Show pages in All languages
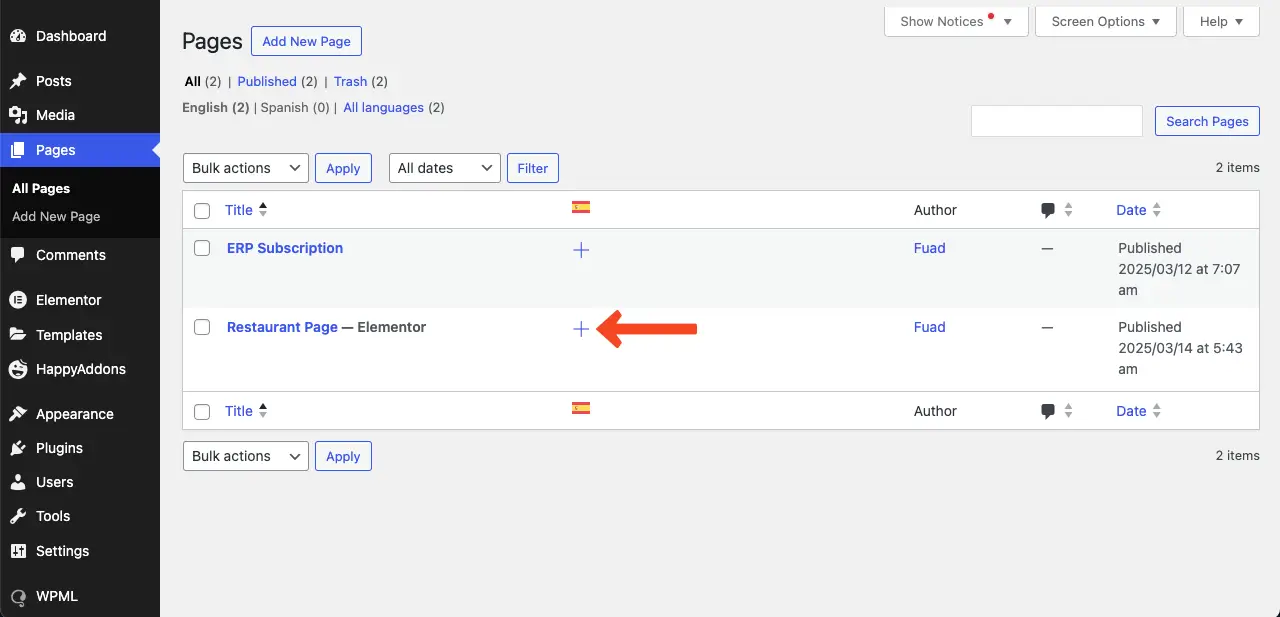The width and height of the screenshot is (1280, 617). tap(383, 107)
